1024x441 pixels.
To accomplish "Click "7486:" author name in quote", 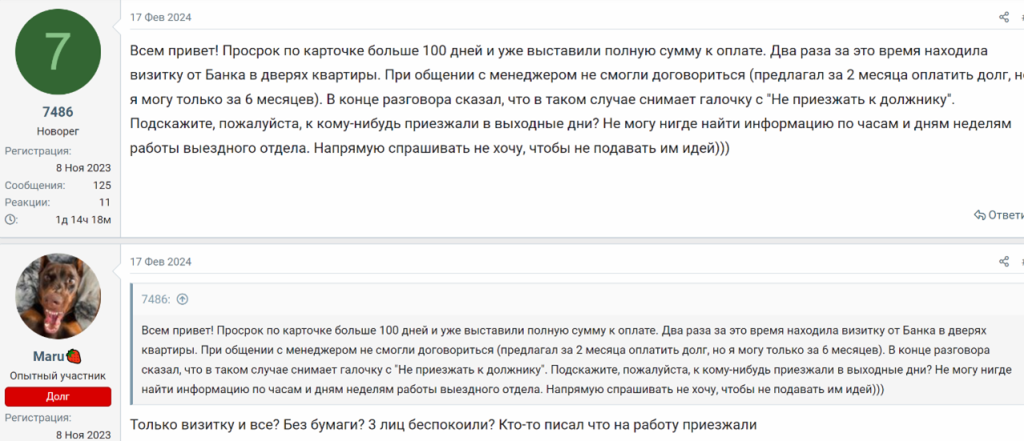I will (x=155, y=299).
